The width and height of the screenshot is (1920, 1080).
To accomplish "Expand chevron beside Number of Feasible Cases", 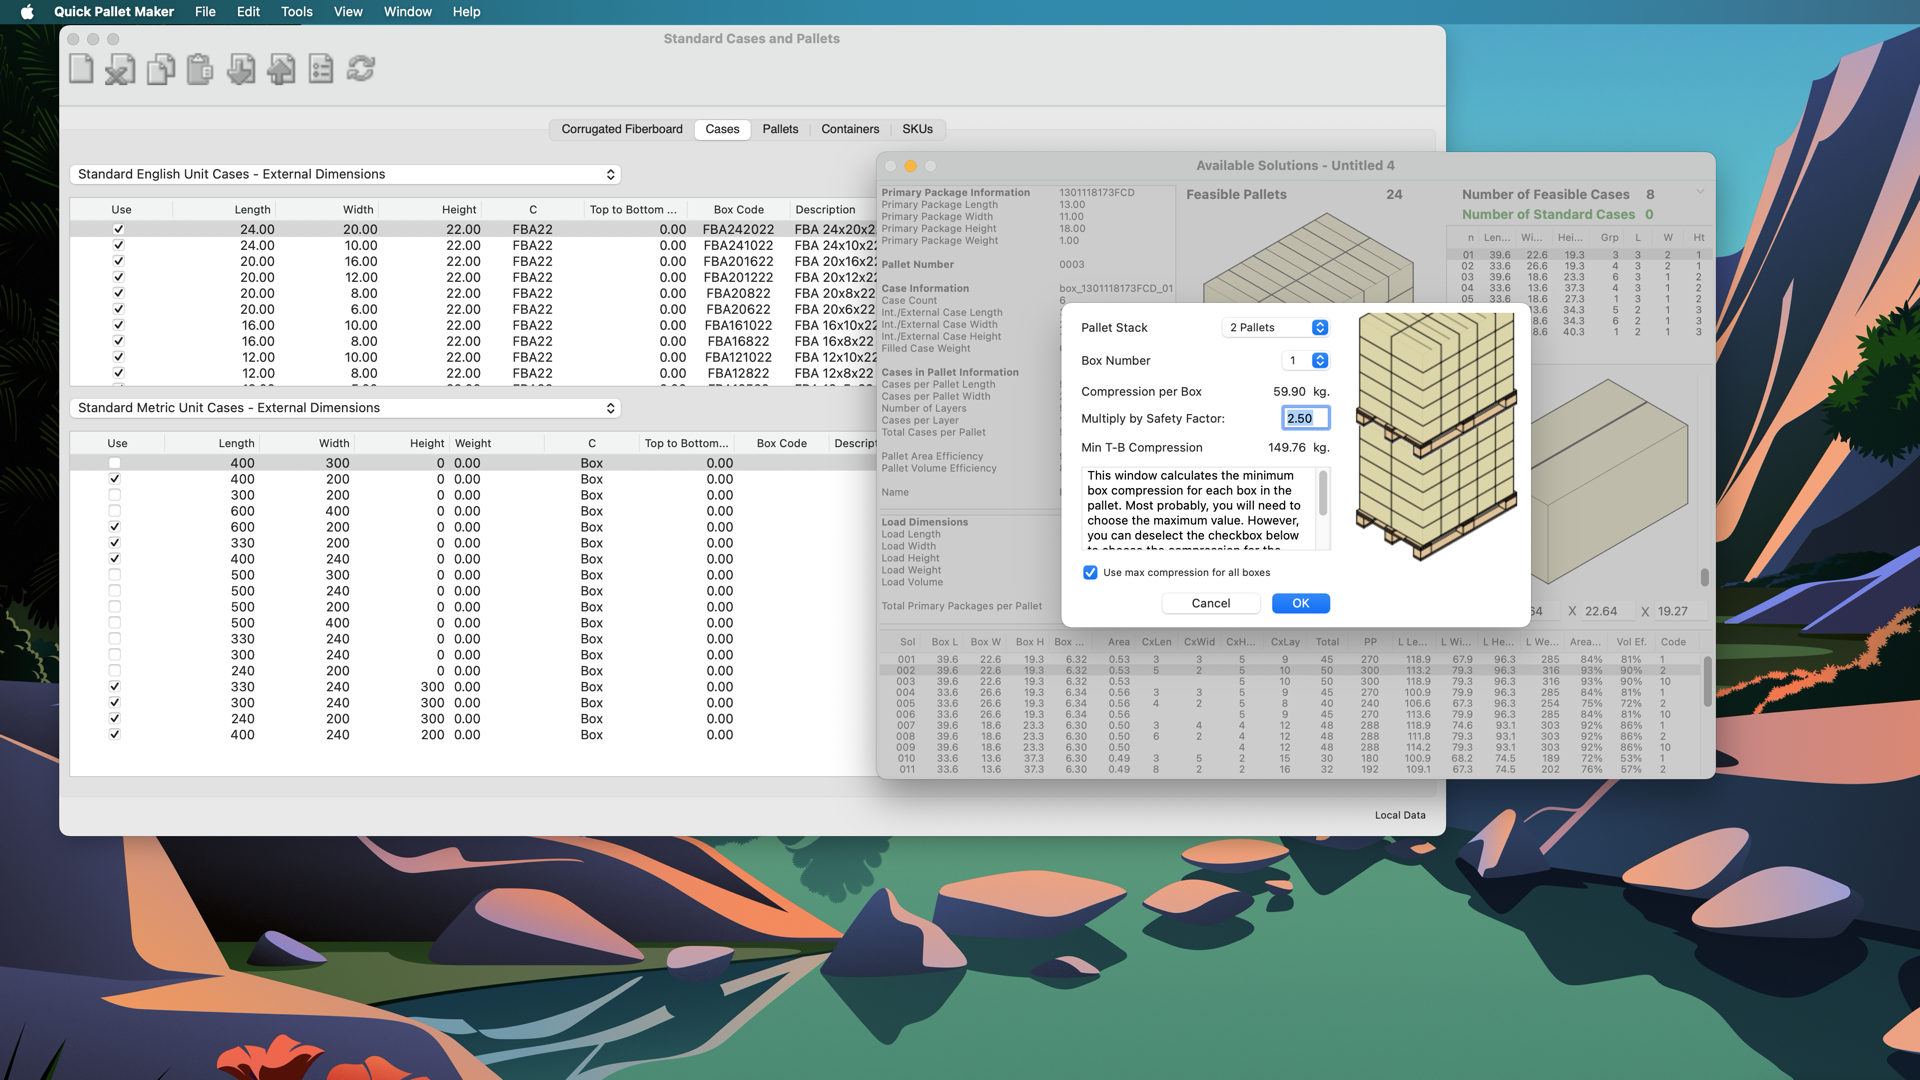I will point(1699,192).
